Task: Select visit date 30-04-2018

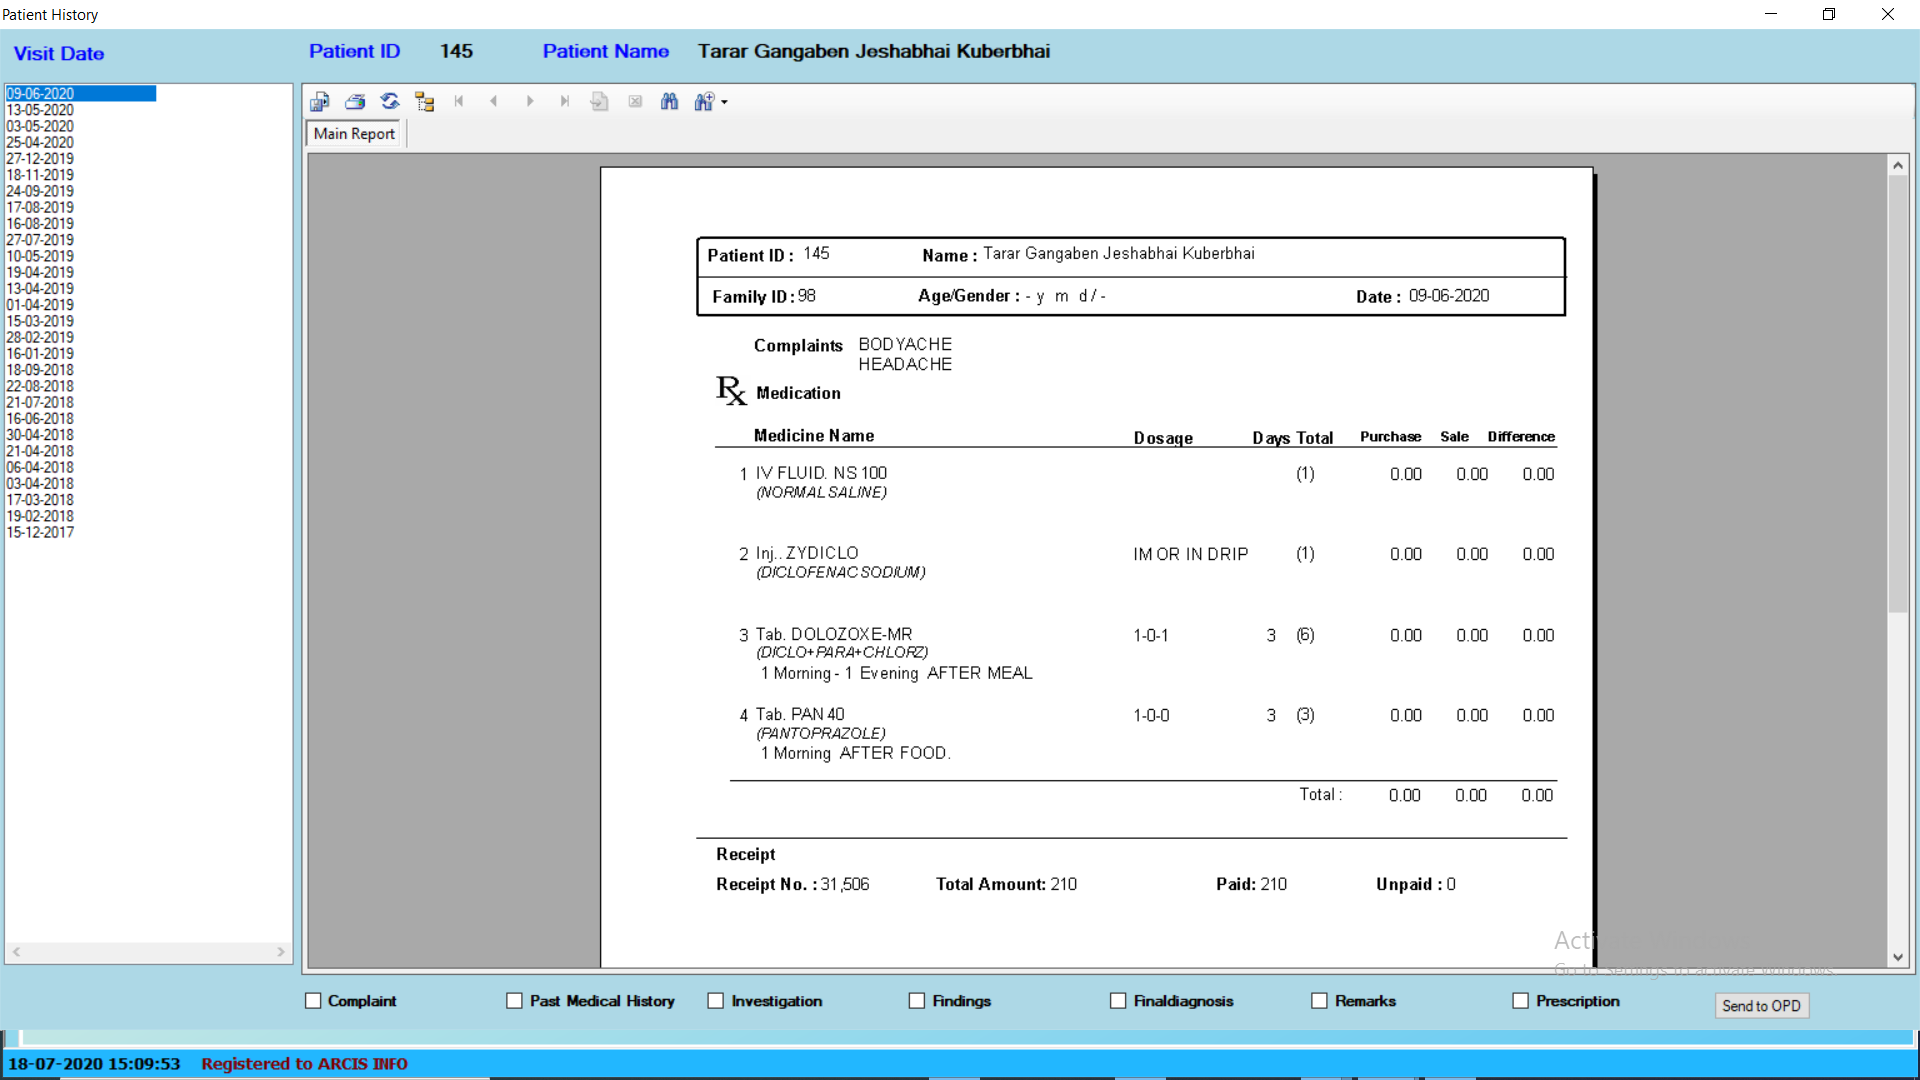Action: tap(41, 435)
